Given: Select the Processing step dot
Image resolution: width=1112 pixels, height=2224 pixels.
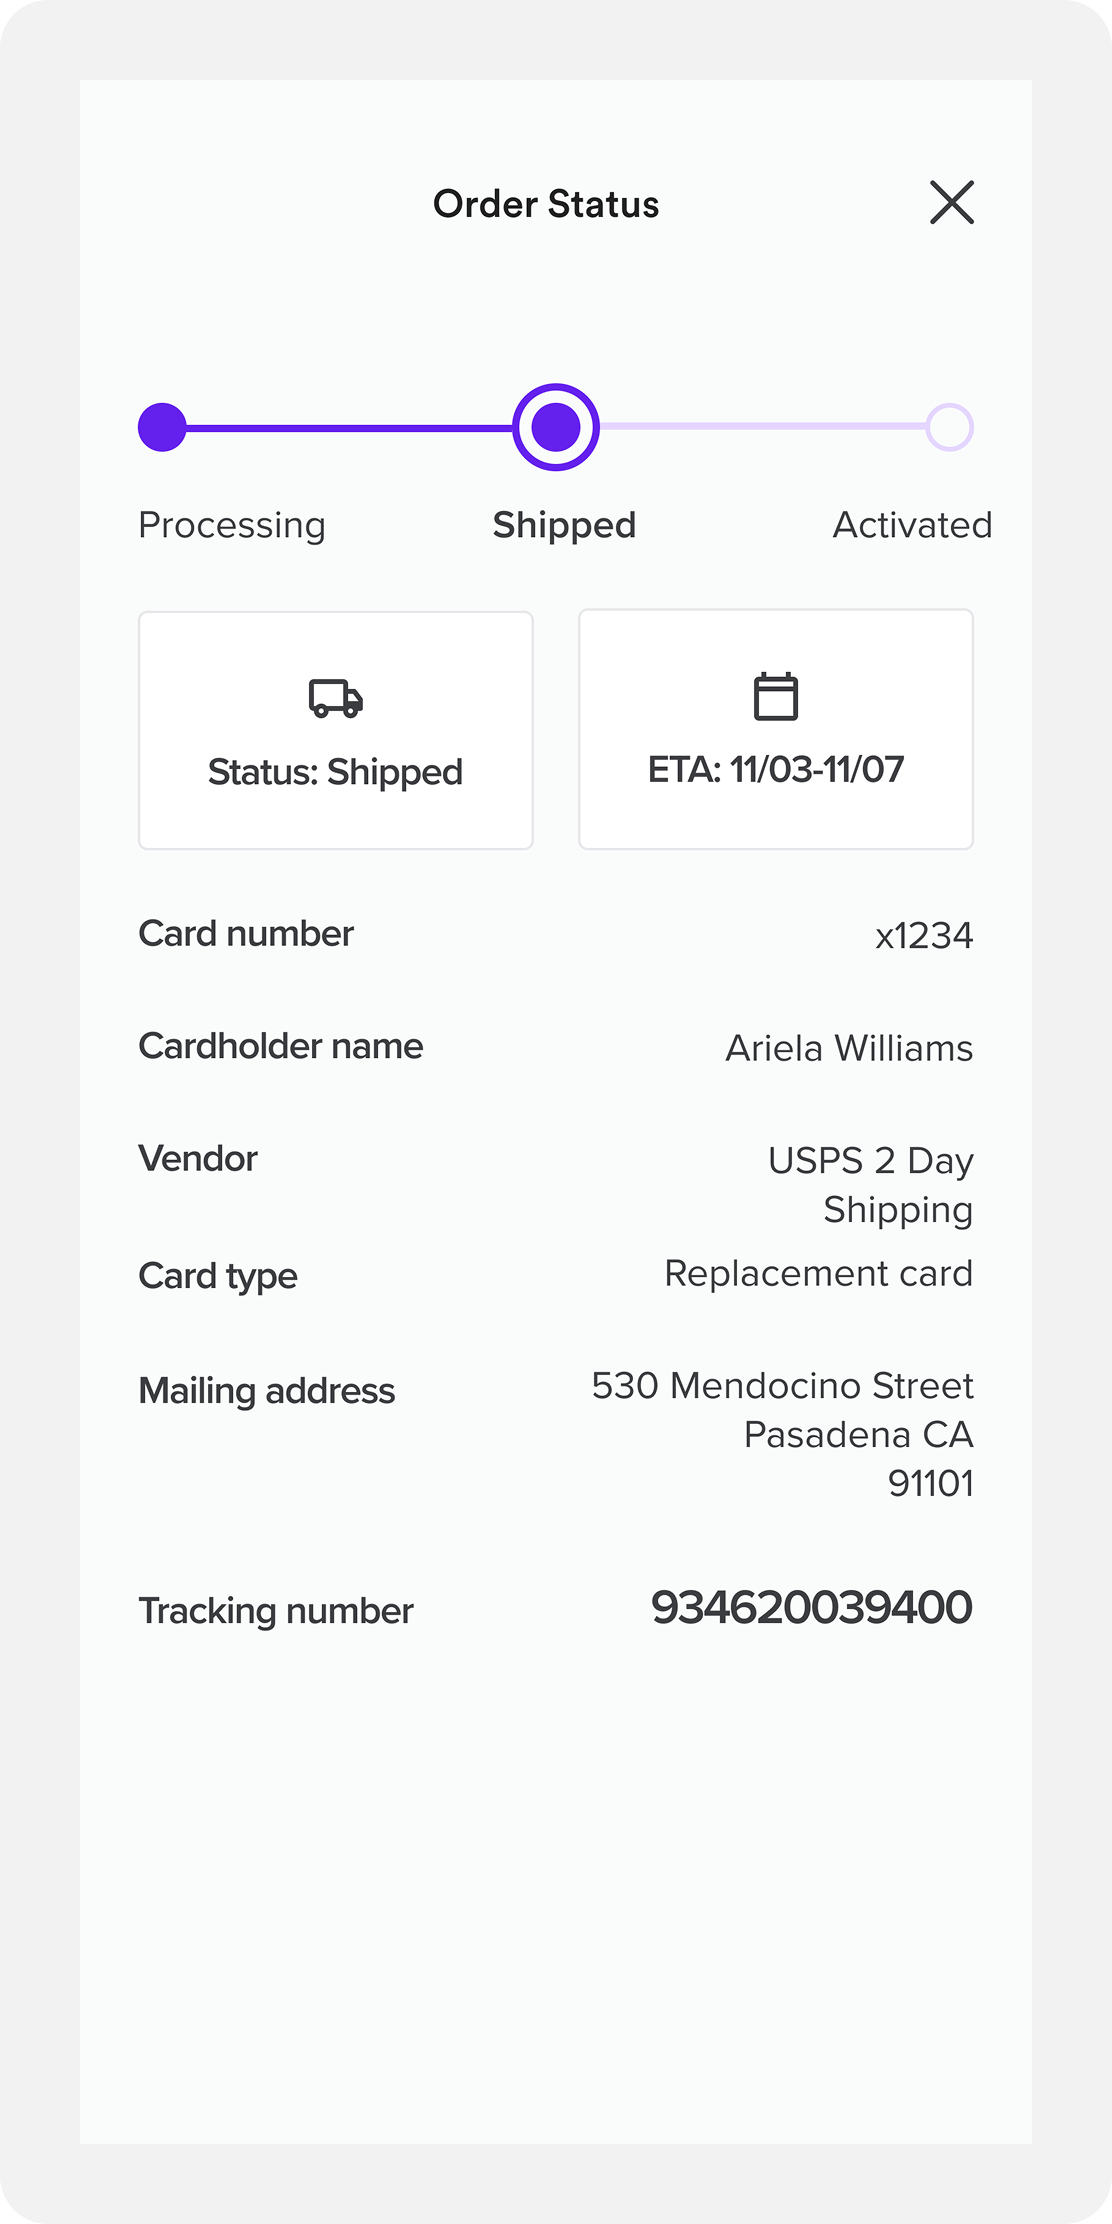Looking at the screenshot, I should pyautogui.click(x=162, y=427).
